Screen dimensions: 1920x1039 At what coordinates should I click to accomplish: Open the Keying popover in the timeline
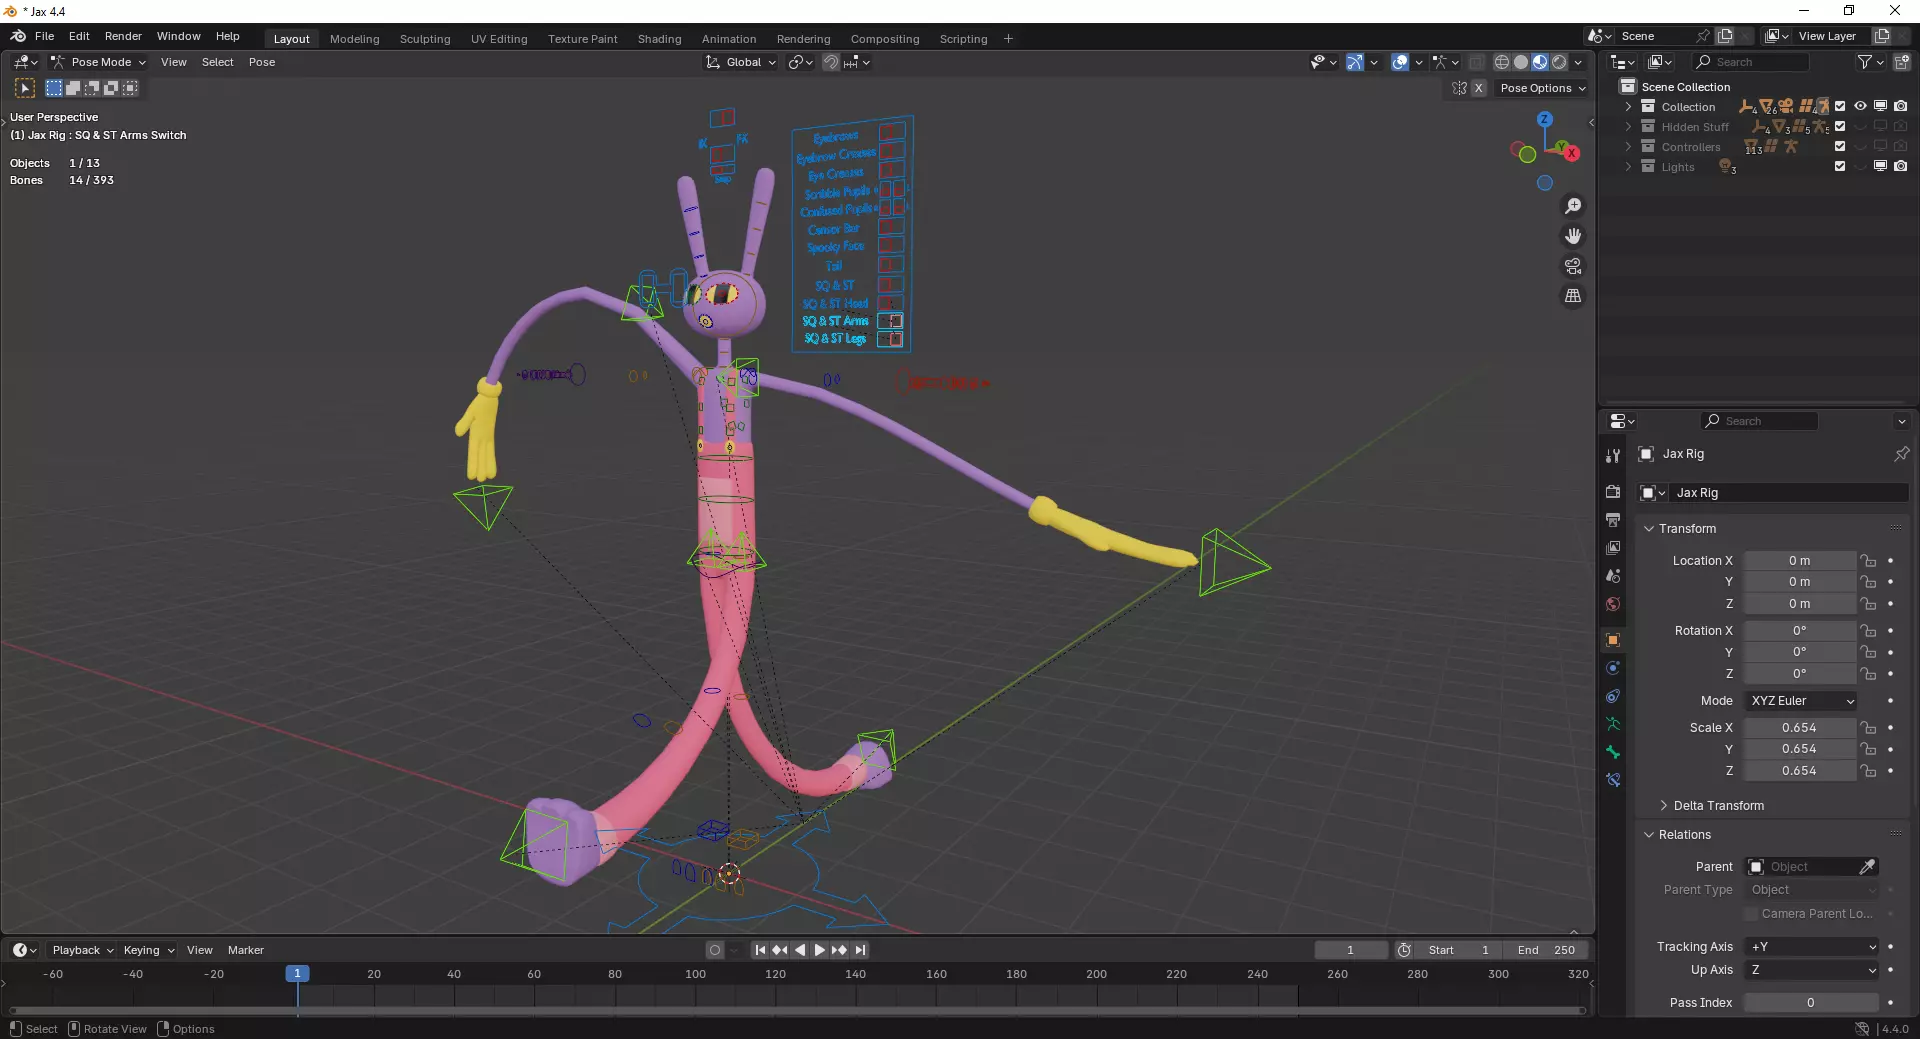coord(148,950)
